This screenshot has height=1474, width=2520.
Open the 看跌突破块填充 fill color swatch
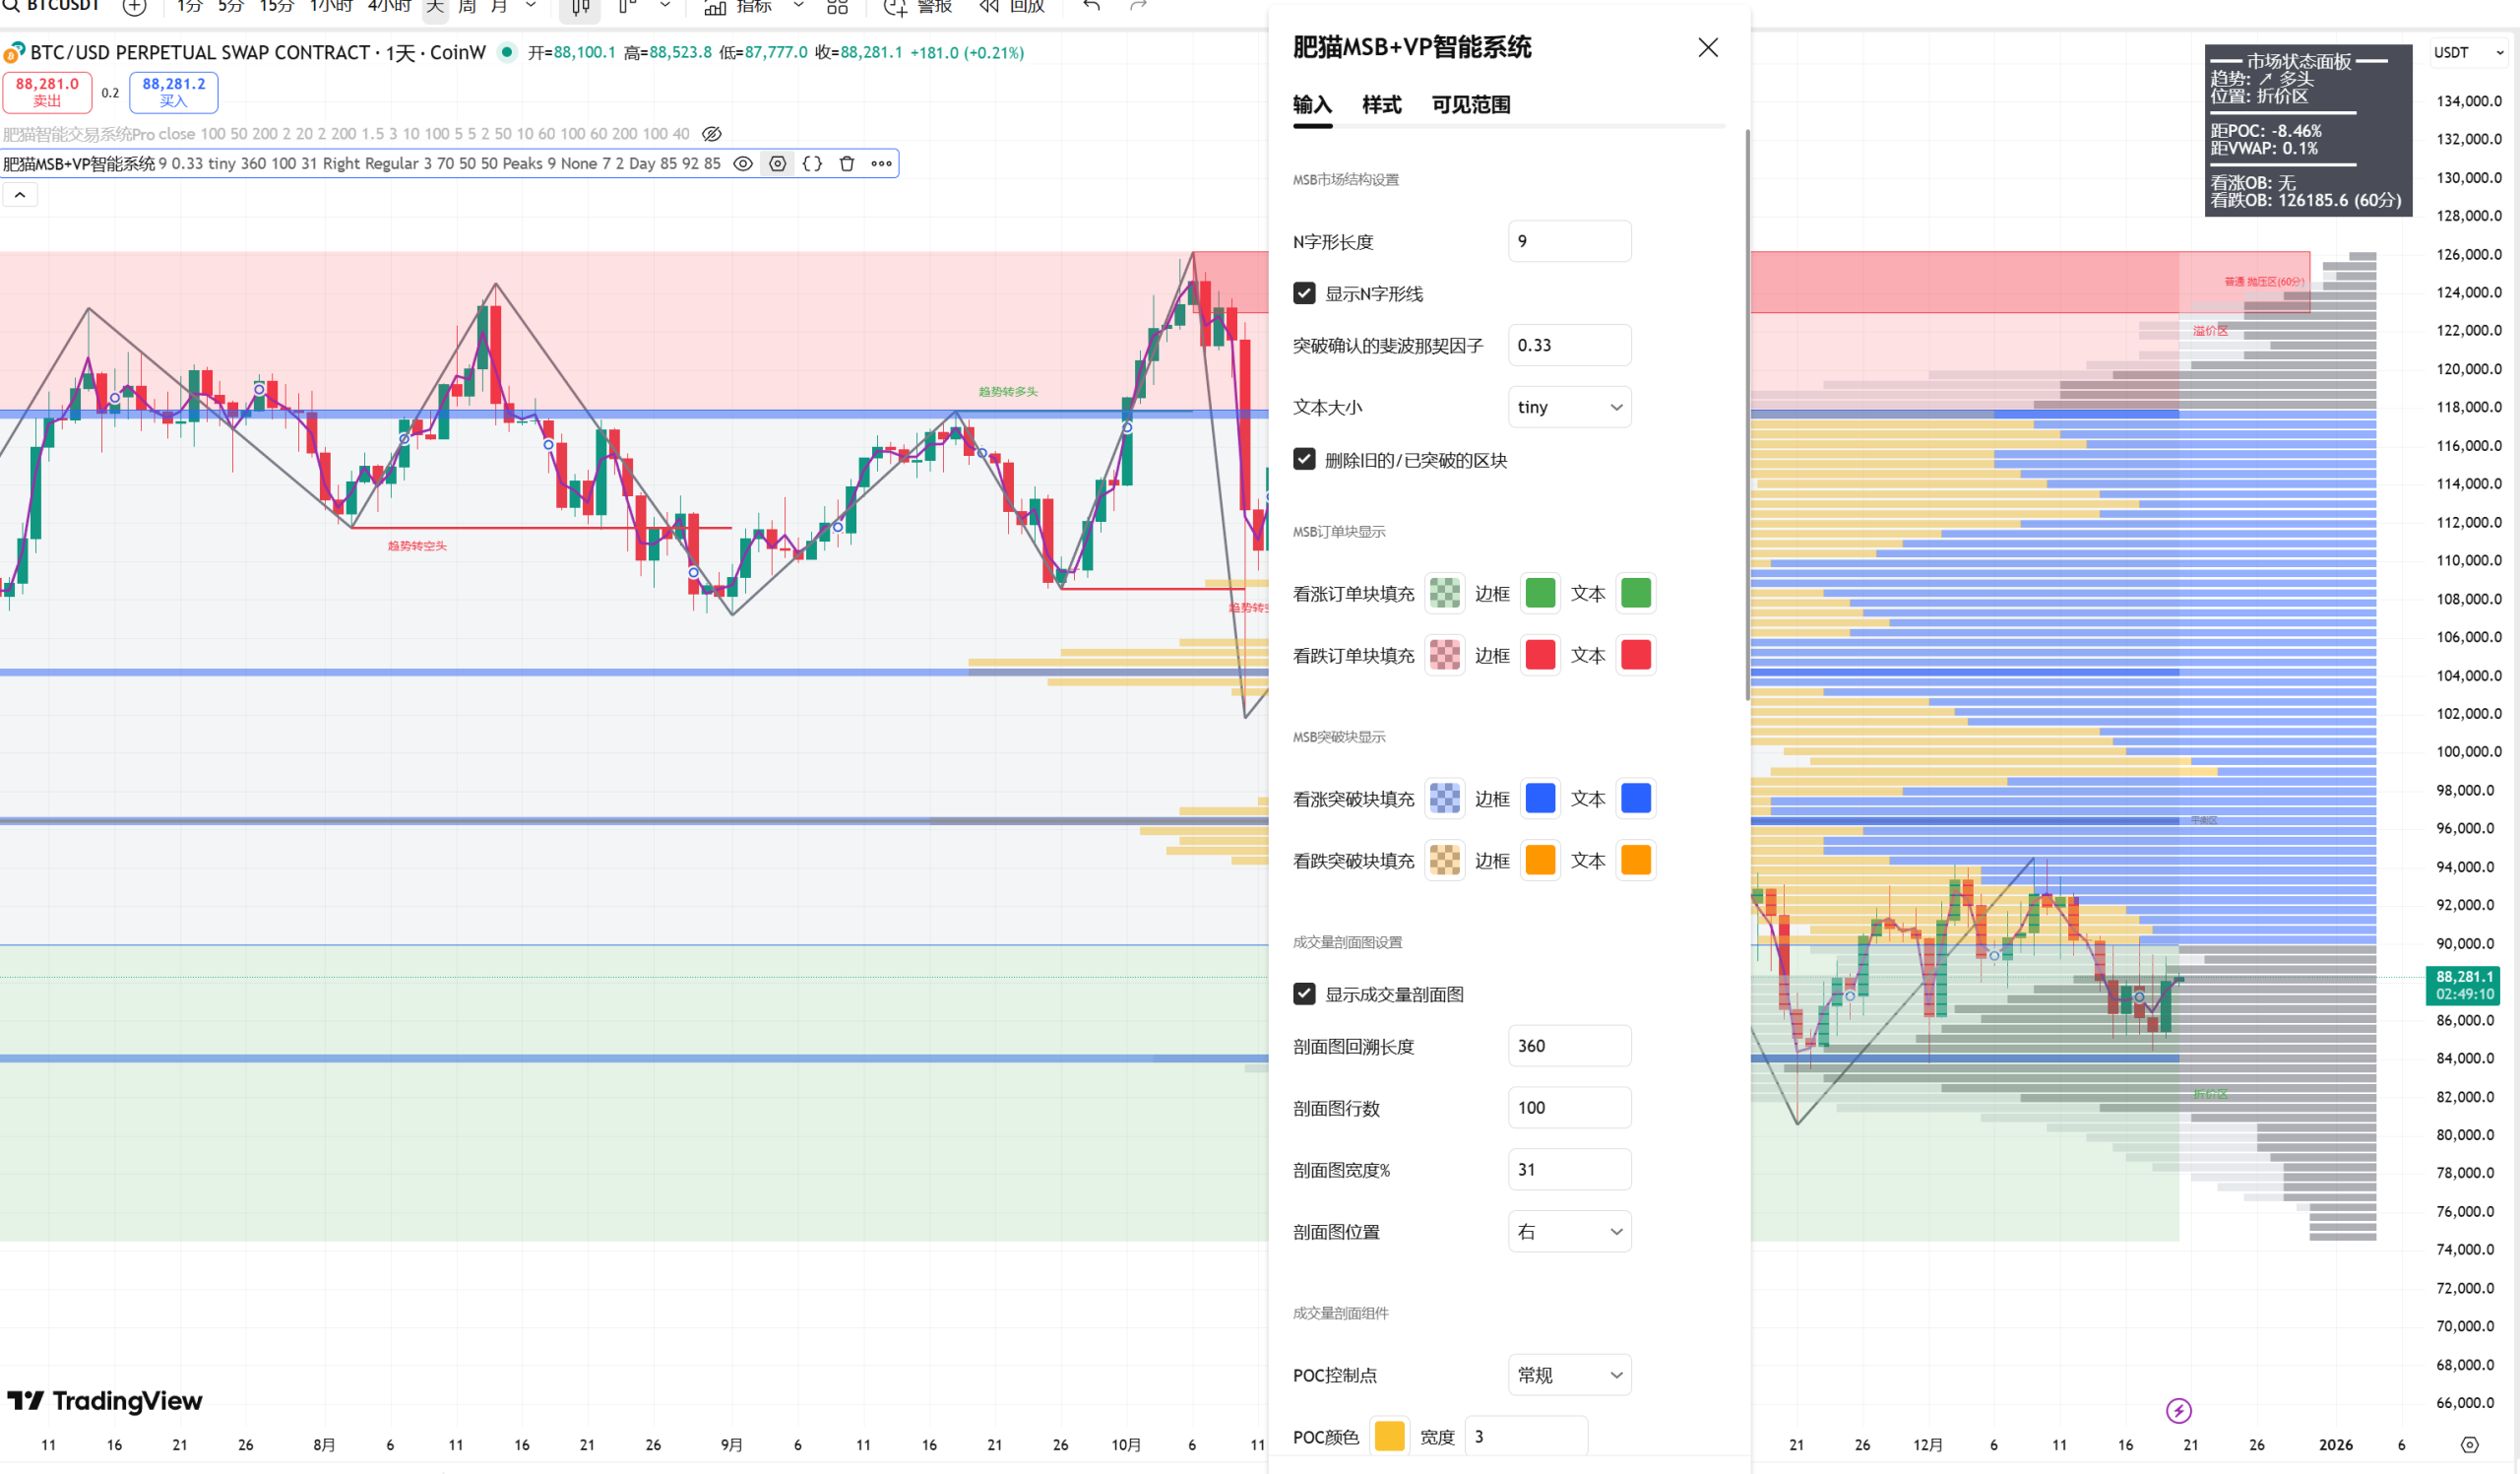(1445, 860)
